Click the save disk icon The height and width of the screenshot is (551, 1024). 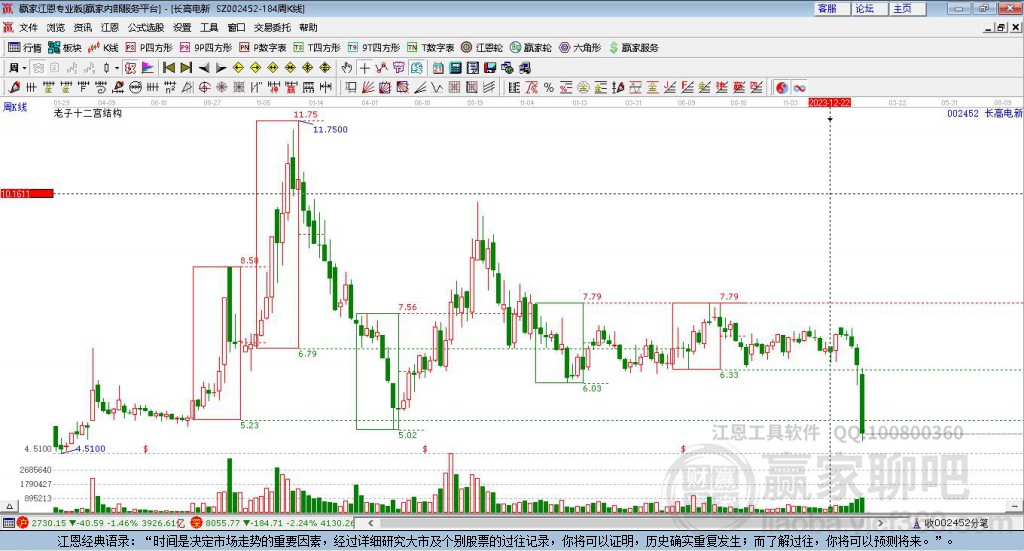490,68
